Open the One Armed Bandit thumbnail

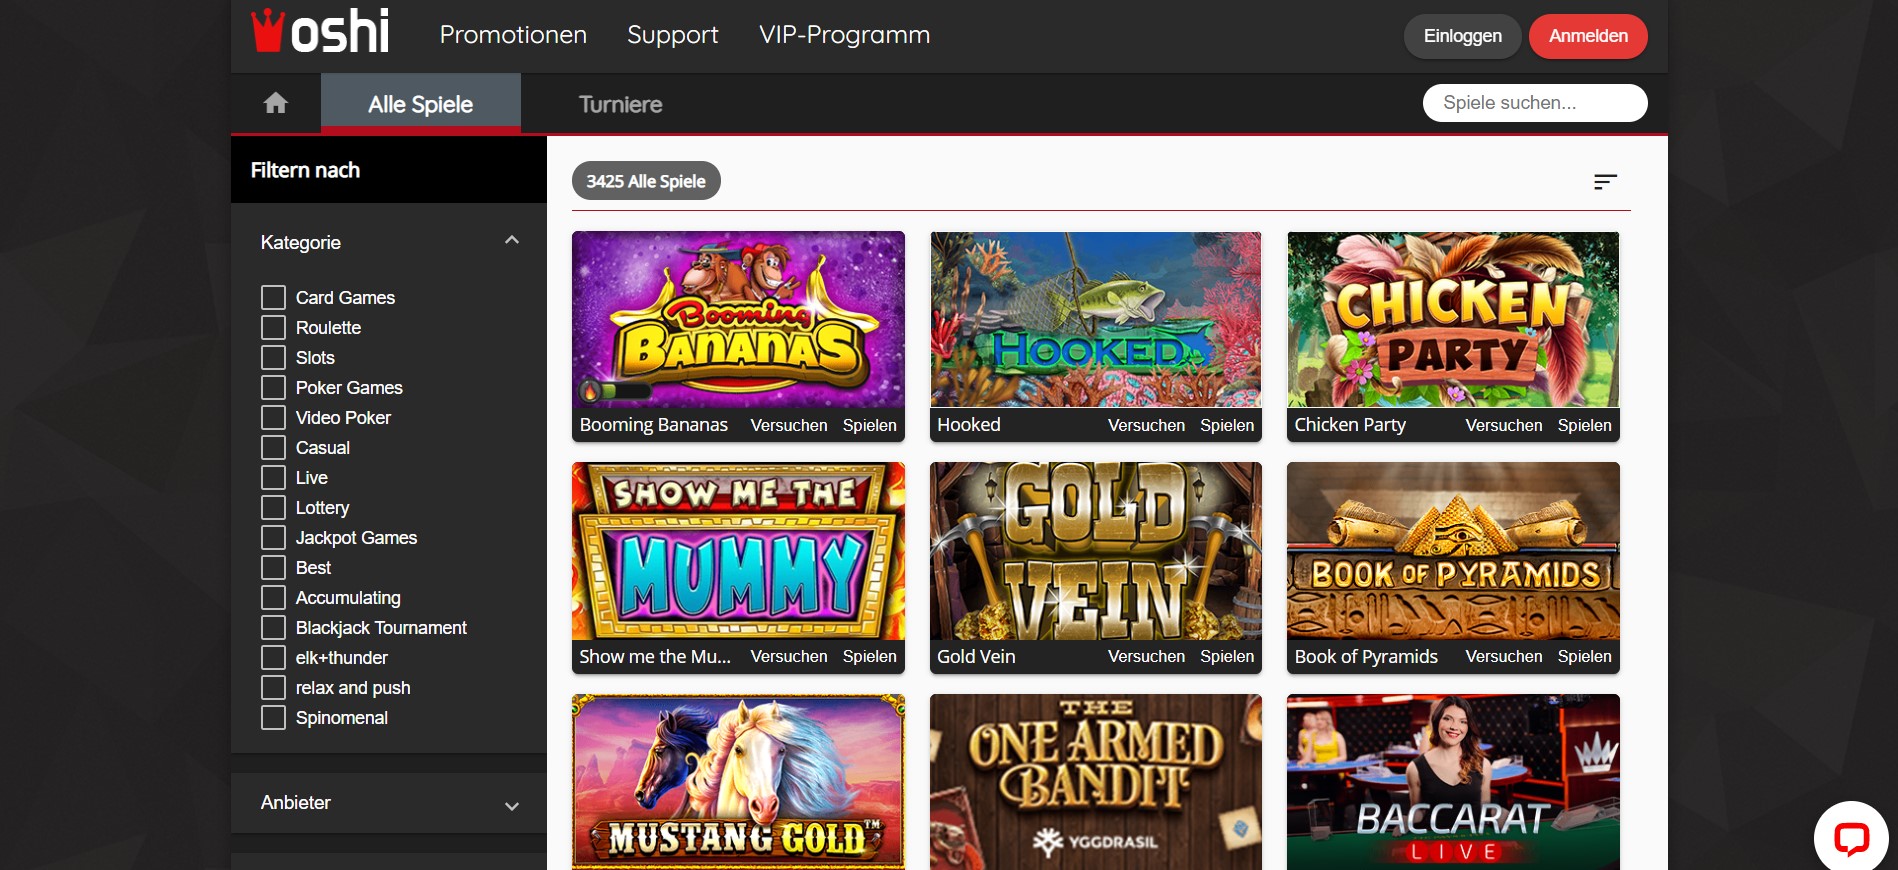point(1096,782)
